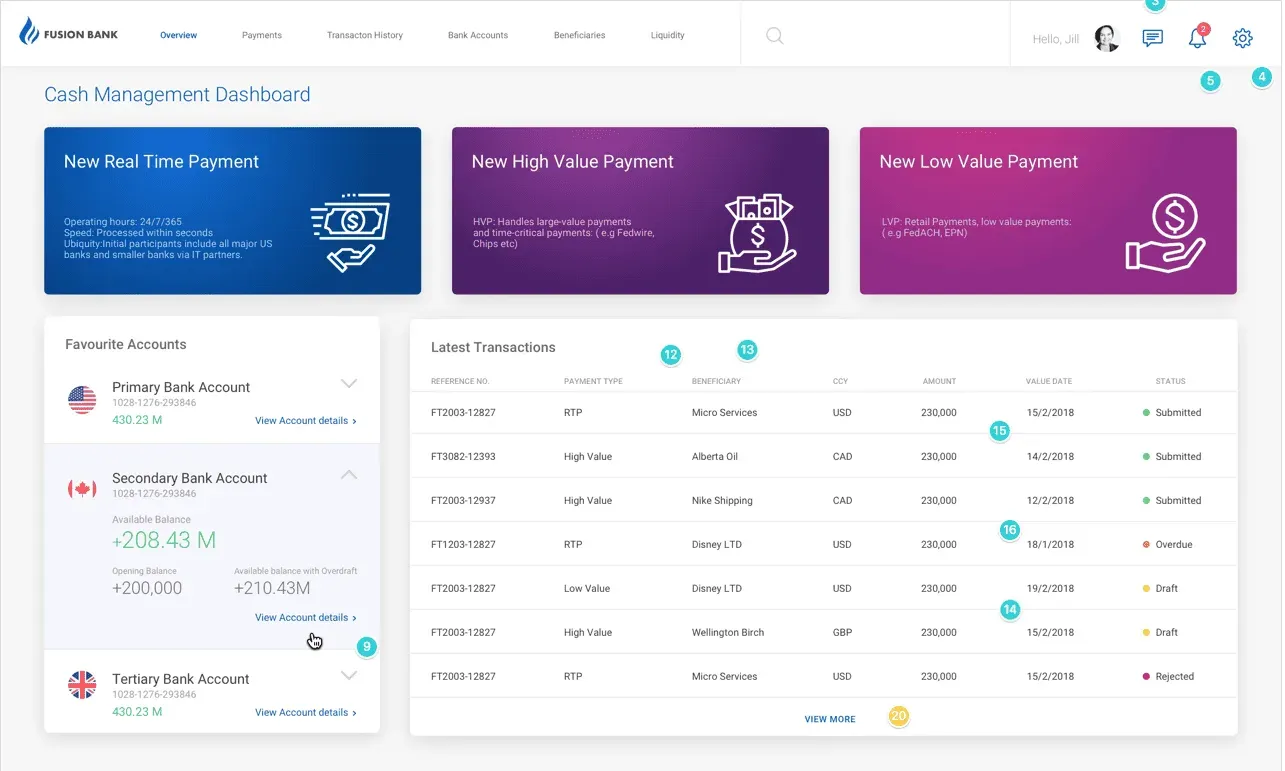
Task: Click the Favourite Accounts heading
Action: [x=126, y=344]
